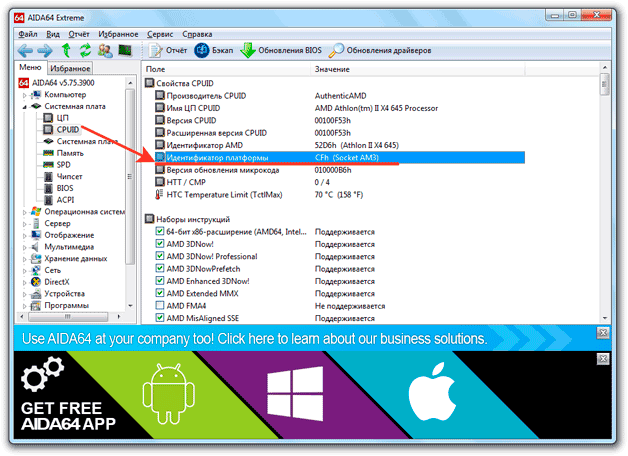The width and height of the screenshot is (628, 456).
Task: Select the HTC Temperature Limit row
Action: pos(340,195)
